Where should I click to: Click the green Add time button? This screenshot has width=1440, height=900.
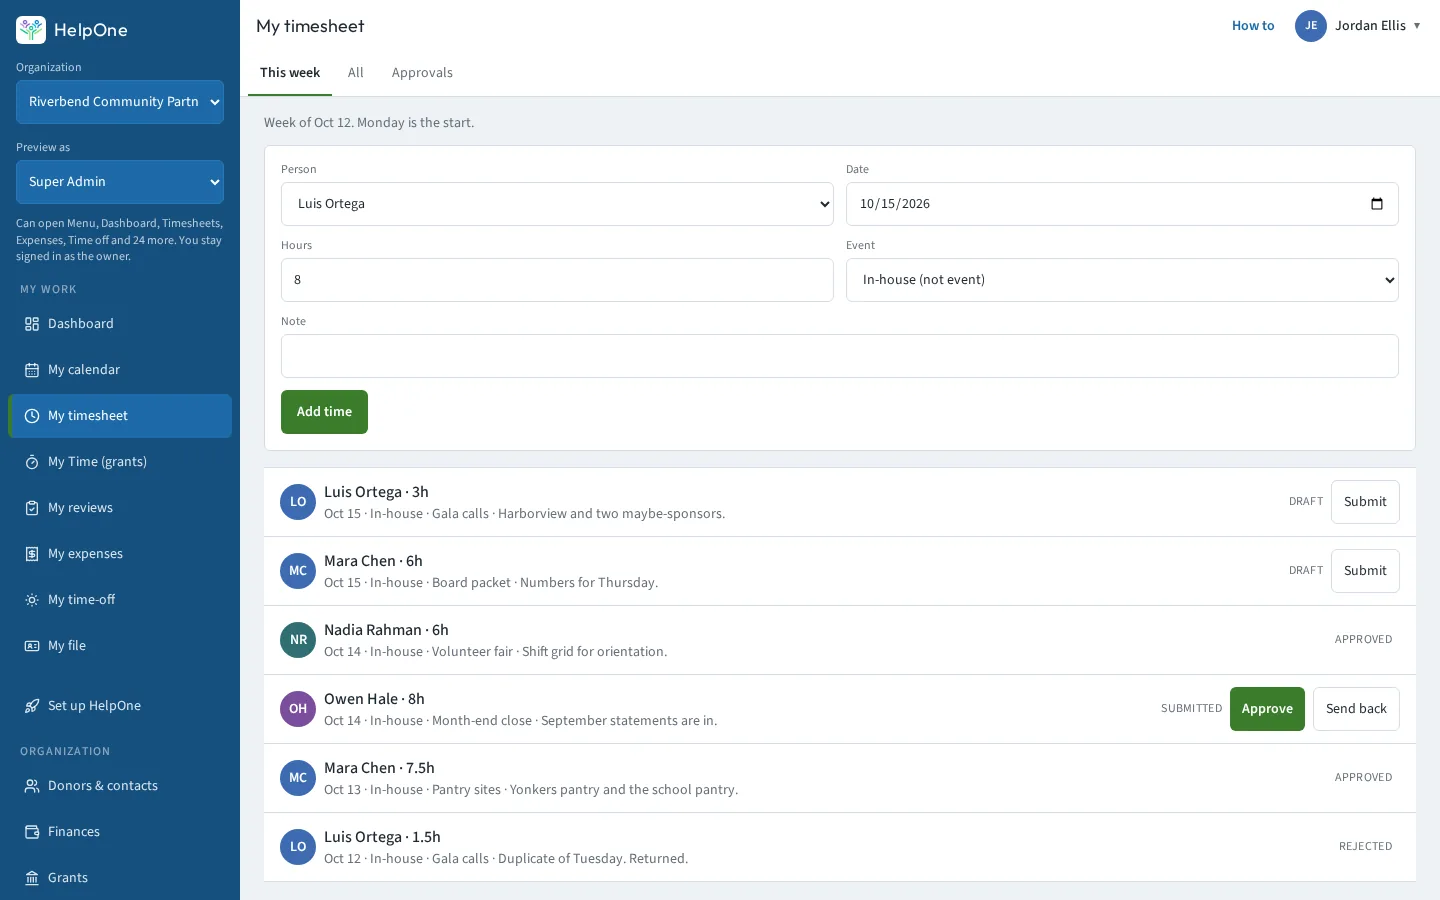(324, 412)
